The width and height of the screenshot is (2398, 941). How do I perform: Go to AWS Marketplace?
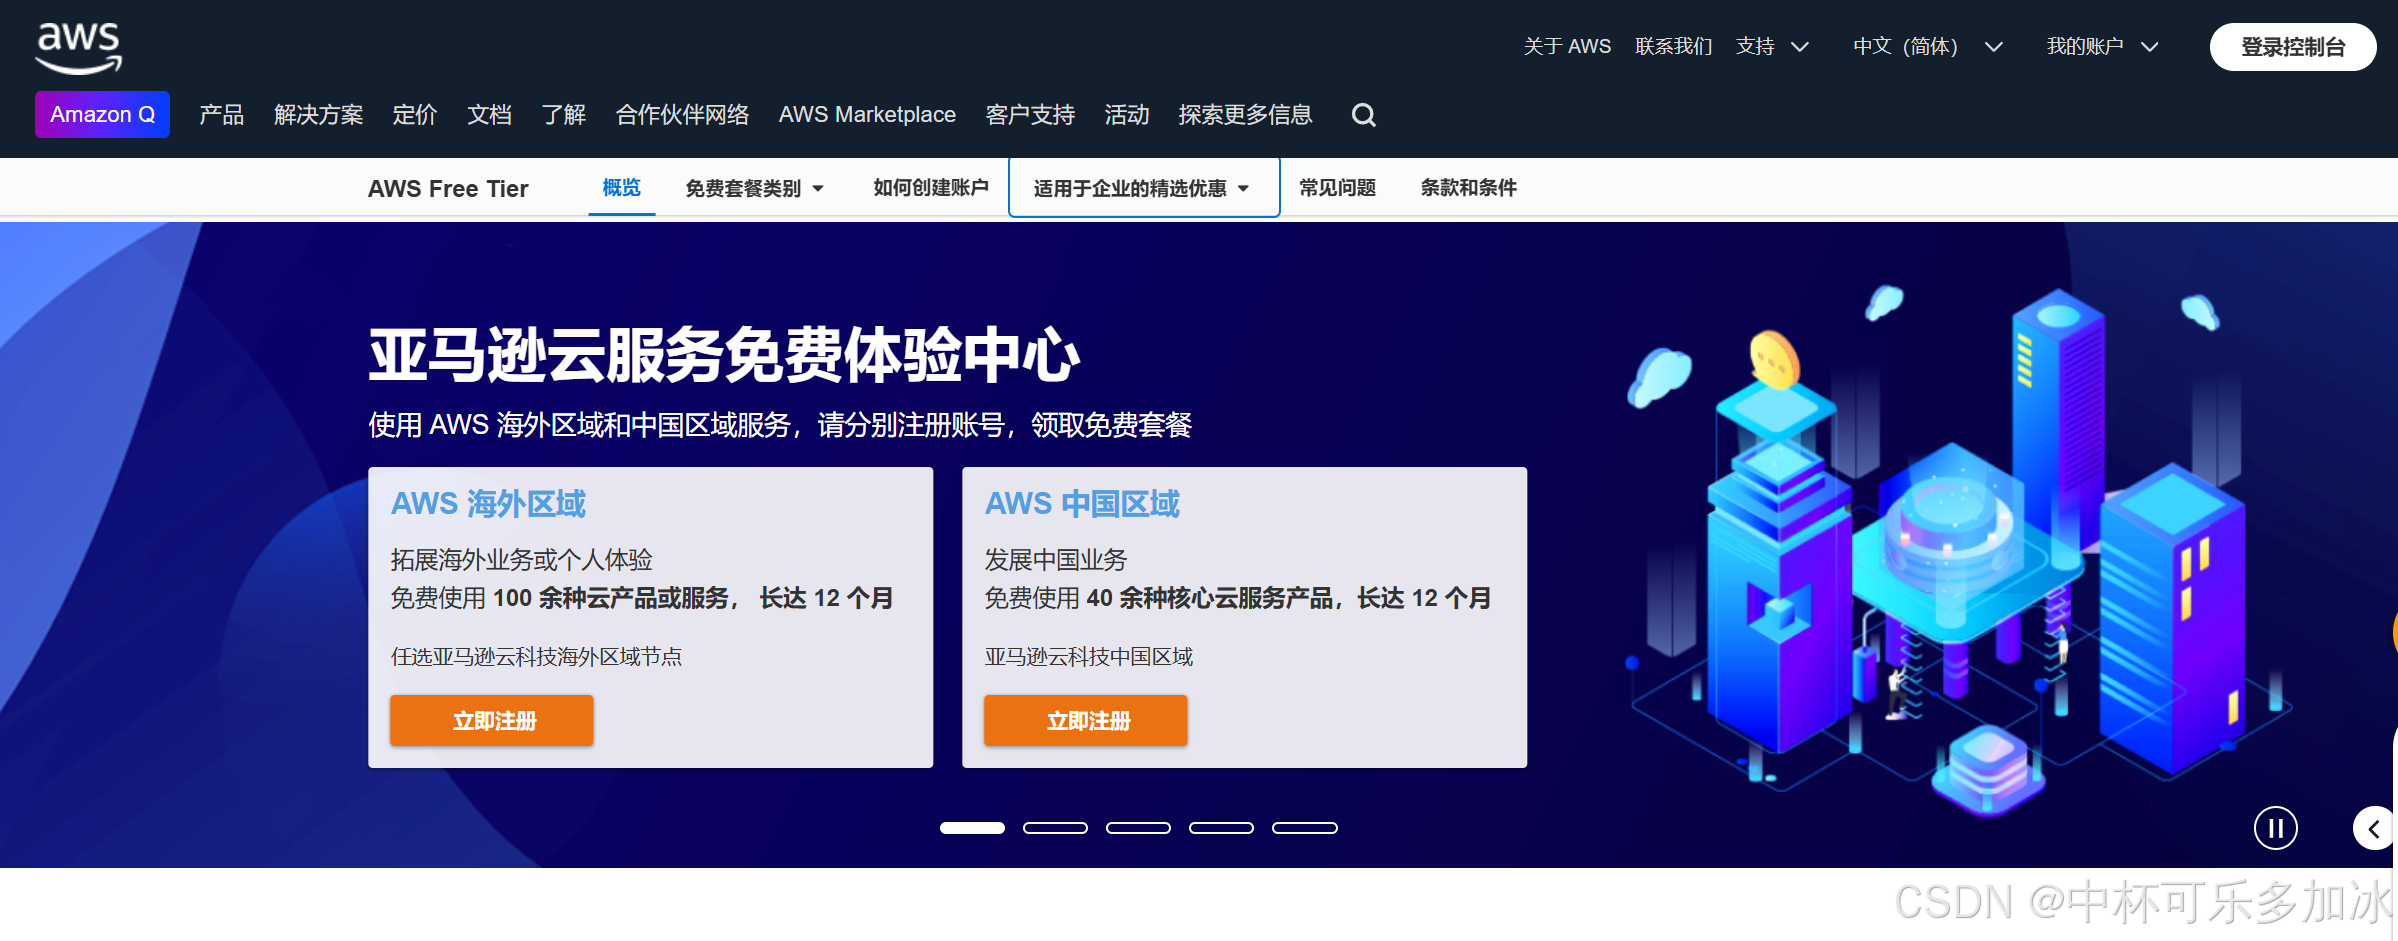[867, 115]
